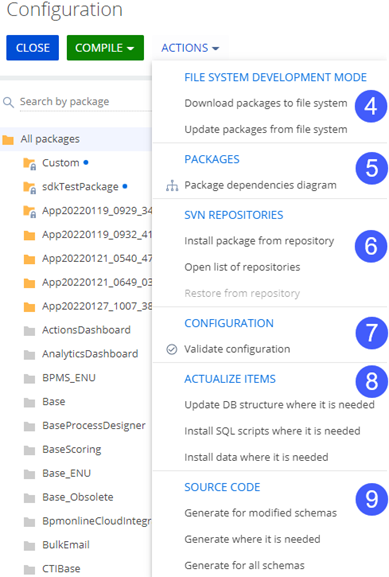
Task: Focus the Search by package field
Action: 85,102
